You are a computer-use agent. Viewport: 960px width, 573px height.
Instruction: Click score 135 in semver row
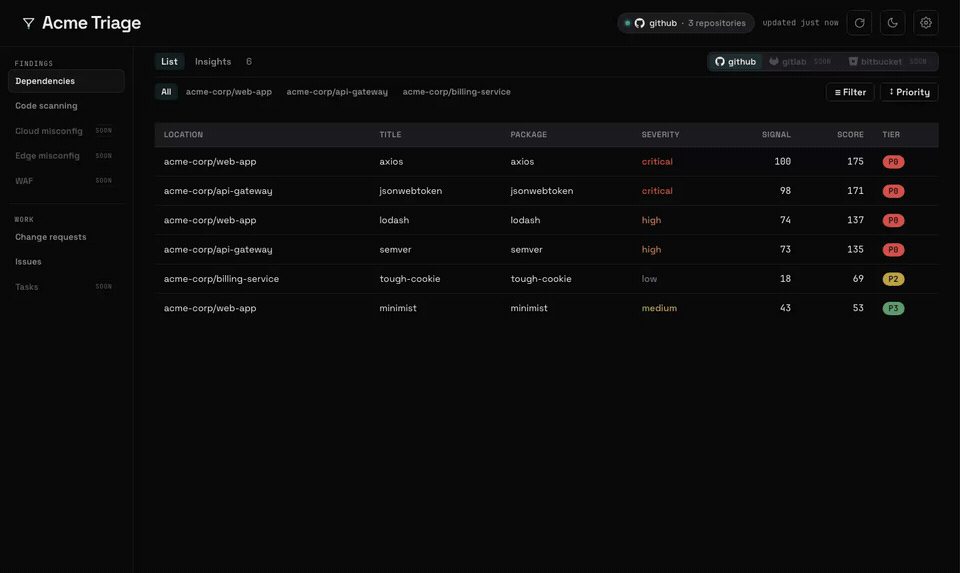(x=855, y=250)
